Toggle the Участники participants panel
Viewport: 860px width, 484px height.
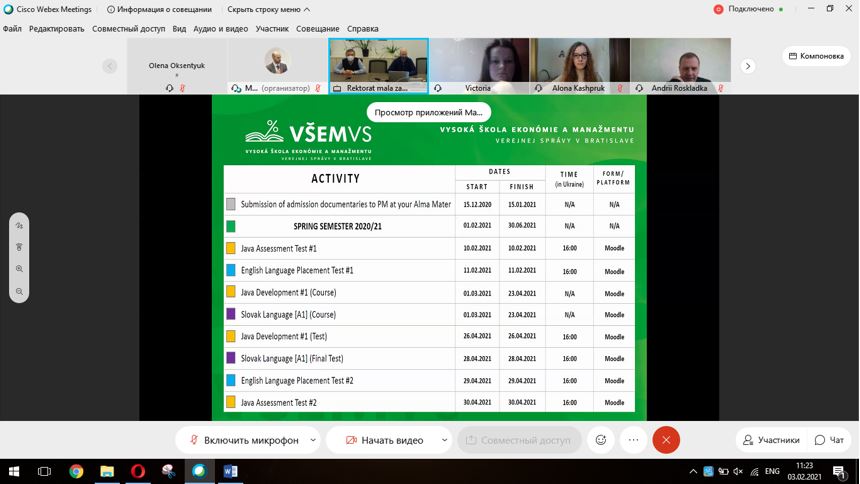(770, 440)
